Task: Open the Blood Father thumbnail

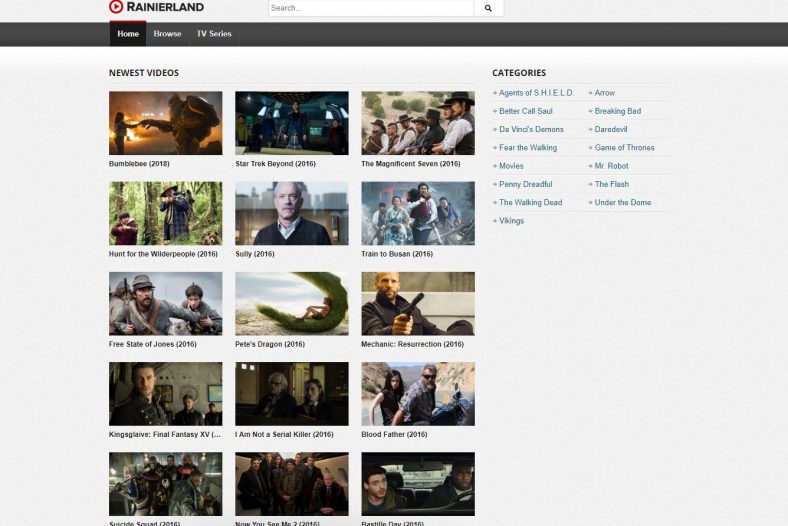Action: pyautogui.click(x=418, y=394)
